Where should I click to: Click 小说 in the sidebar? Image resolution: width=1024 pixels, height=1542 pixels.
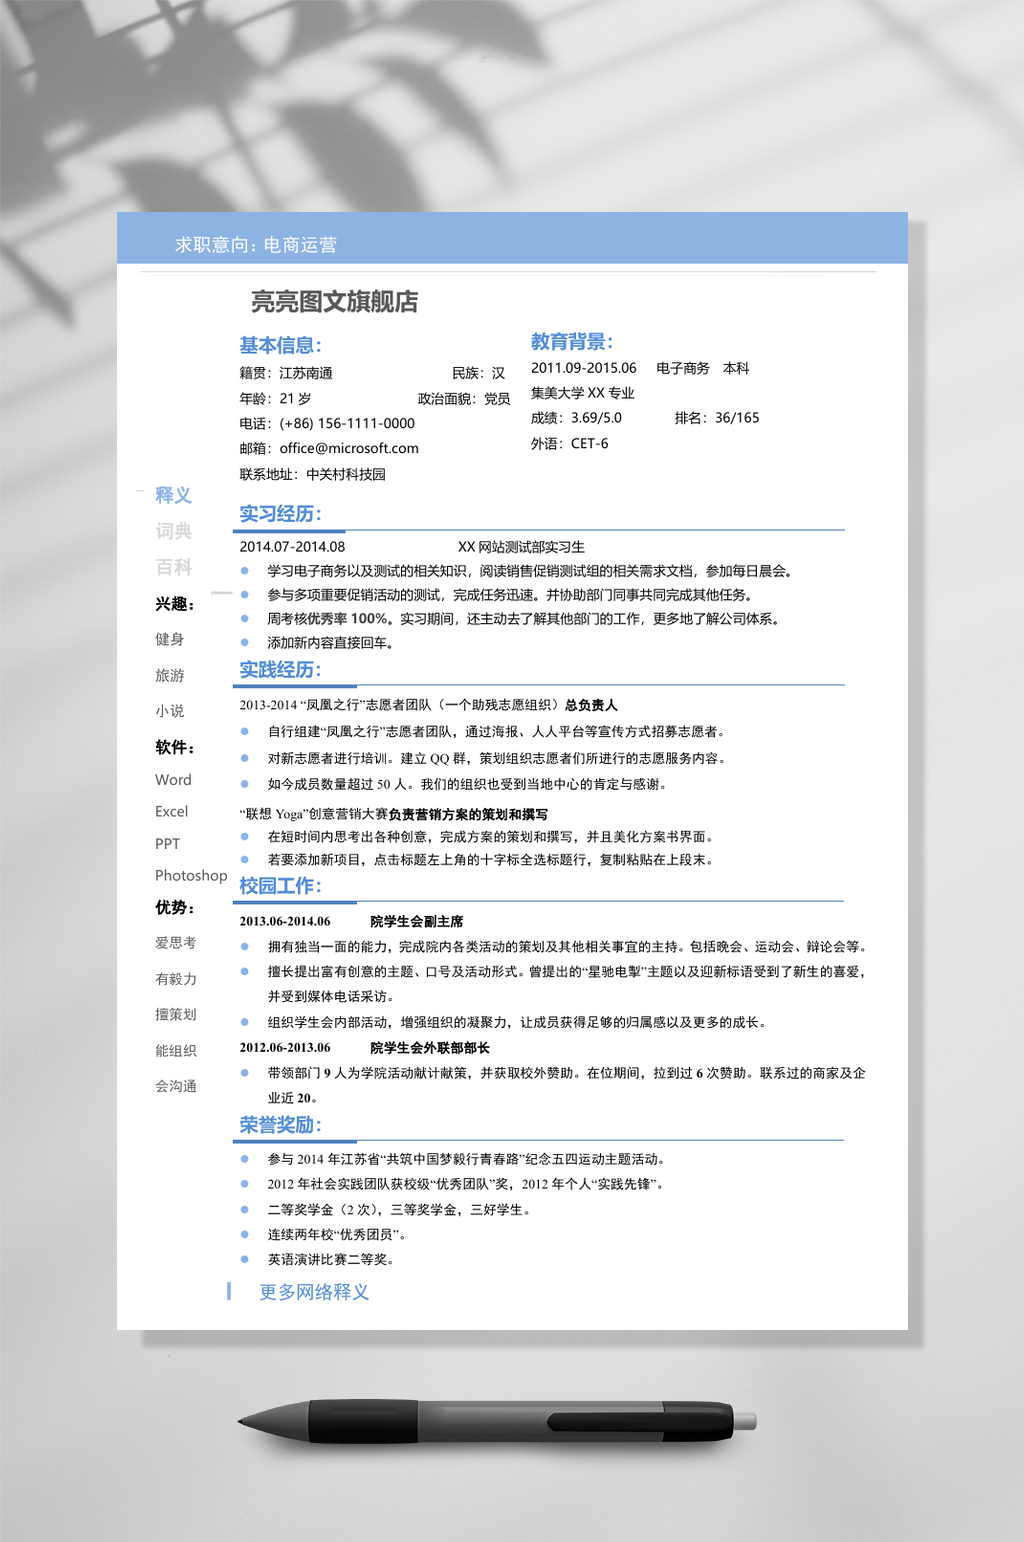(x=169, y=711)
